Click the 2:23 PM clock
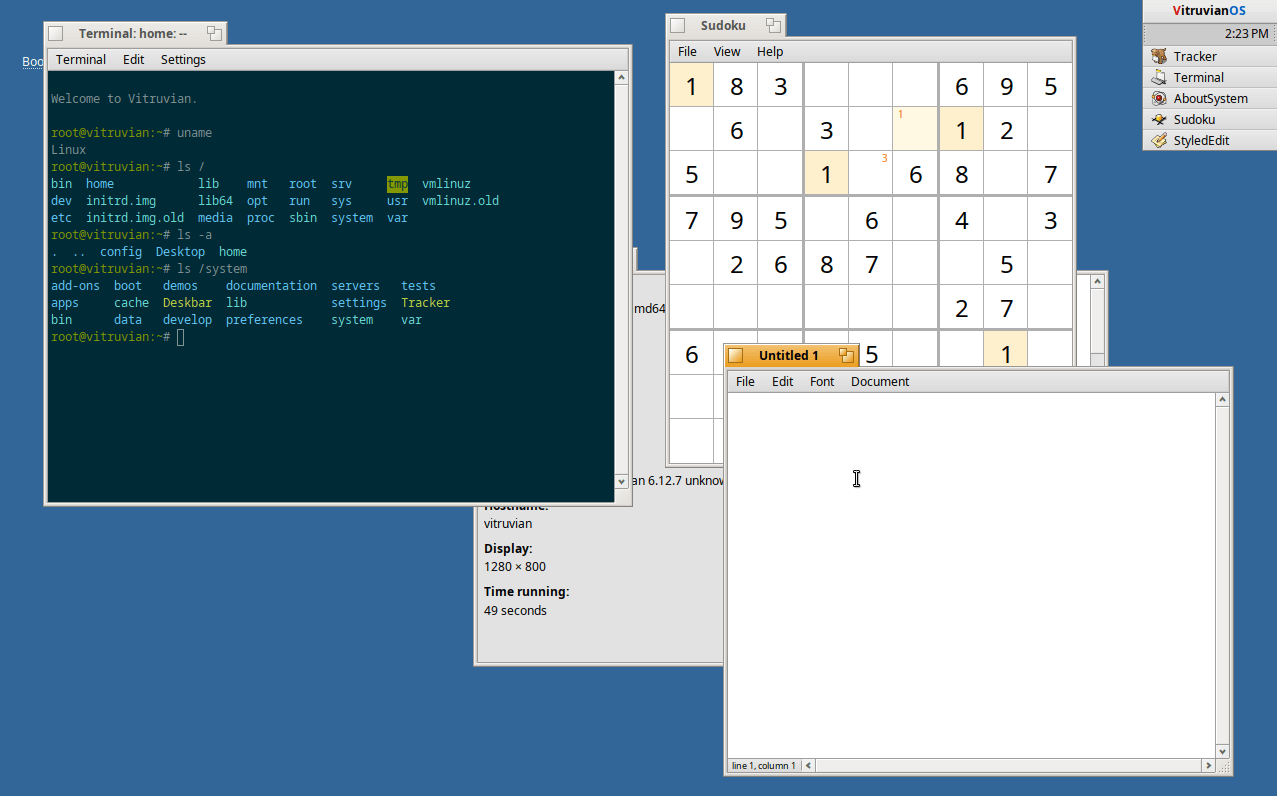This screenshot has width=1277, height=796. coord(1246,34)
